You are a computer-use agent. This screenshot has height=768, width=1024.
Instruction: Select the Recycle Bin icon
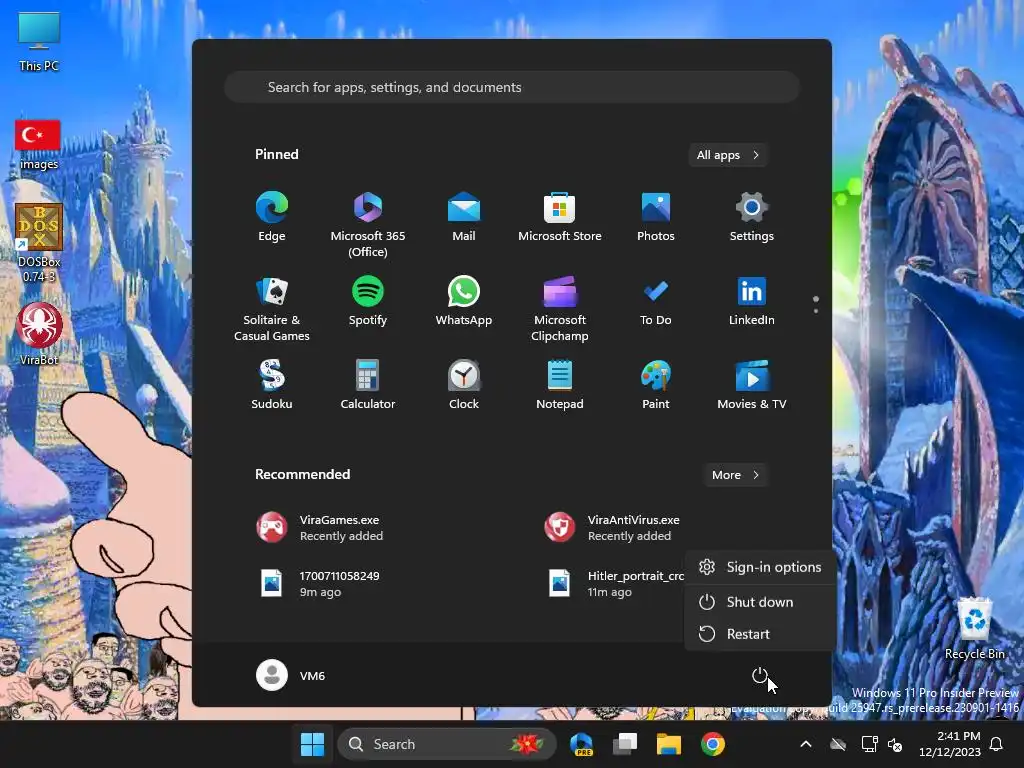point(974,628)
